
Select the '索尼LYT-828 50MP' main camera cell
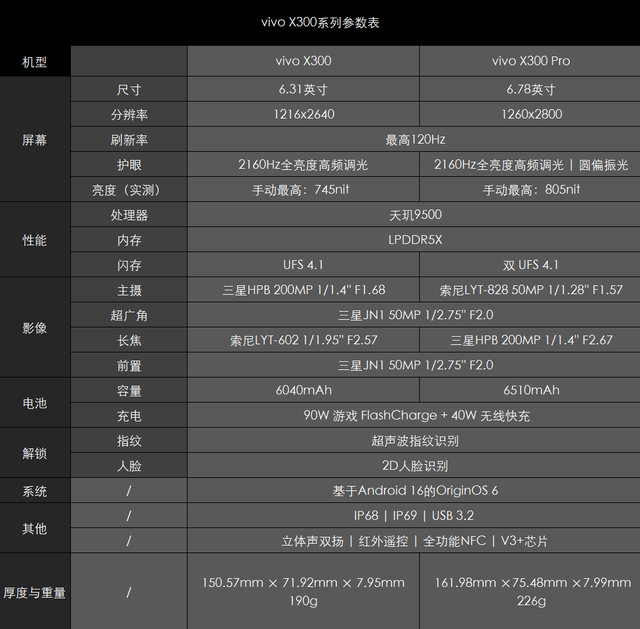530,290
